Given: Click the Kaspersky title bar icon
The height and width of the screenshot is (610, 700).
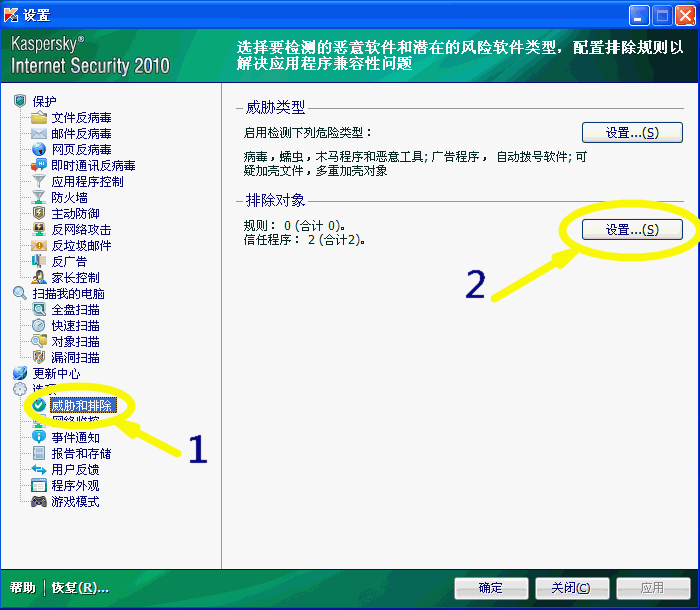Looking at the screenshot, I should pyautogui.click(x=11, y=14).
